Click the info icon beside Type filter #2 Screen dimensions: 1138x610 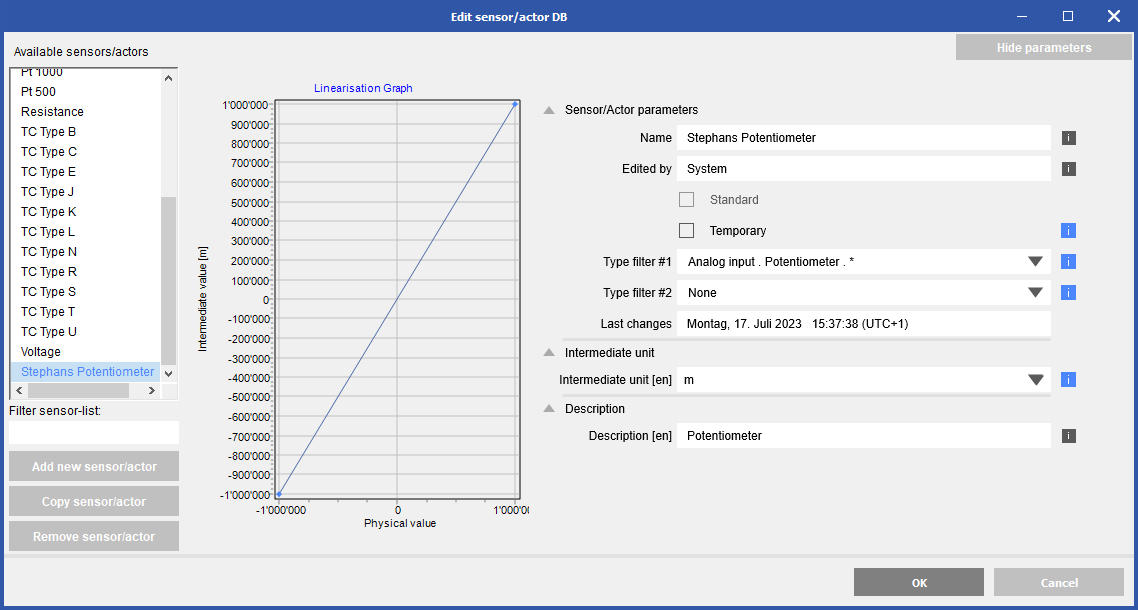1068,292
